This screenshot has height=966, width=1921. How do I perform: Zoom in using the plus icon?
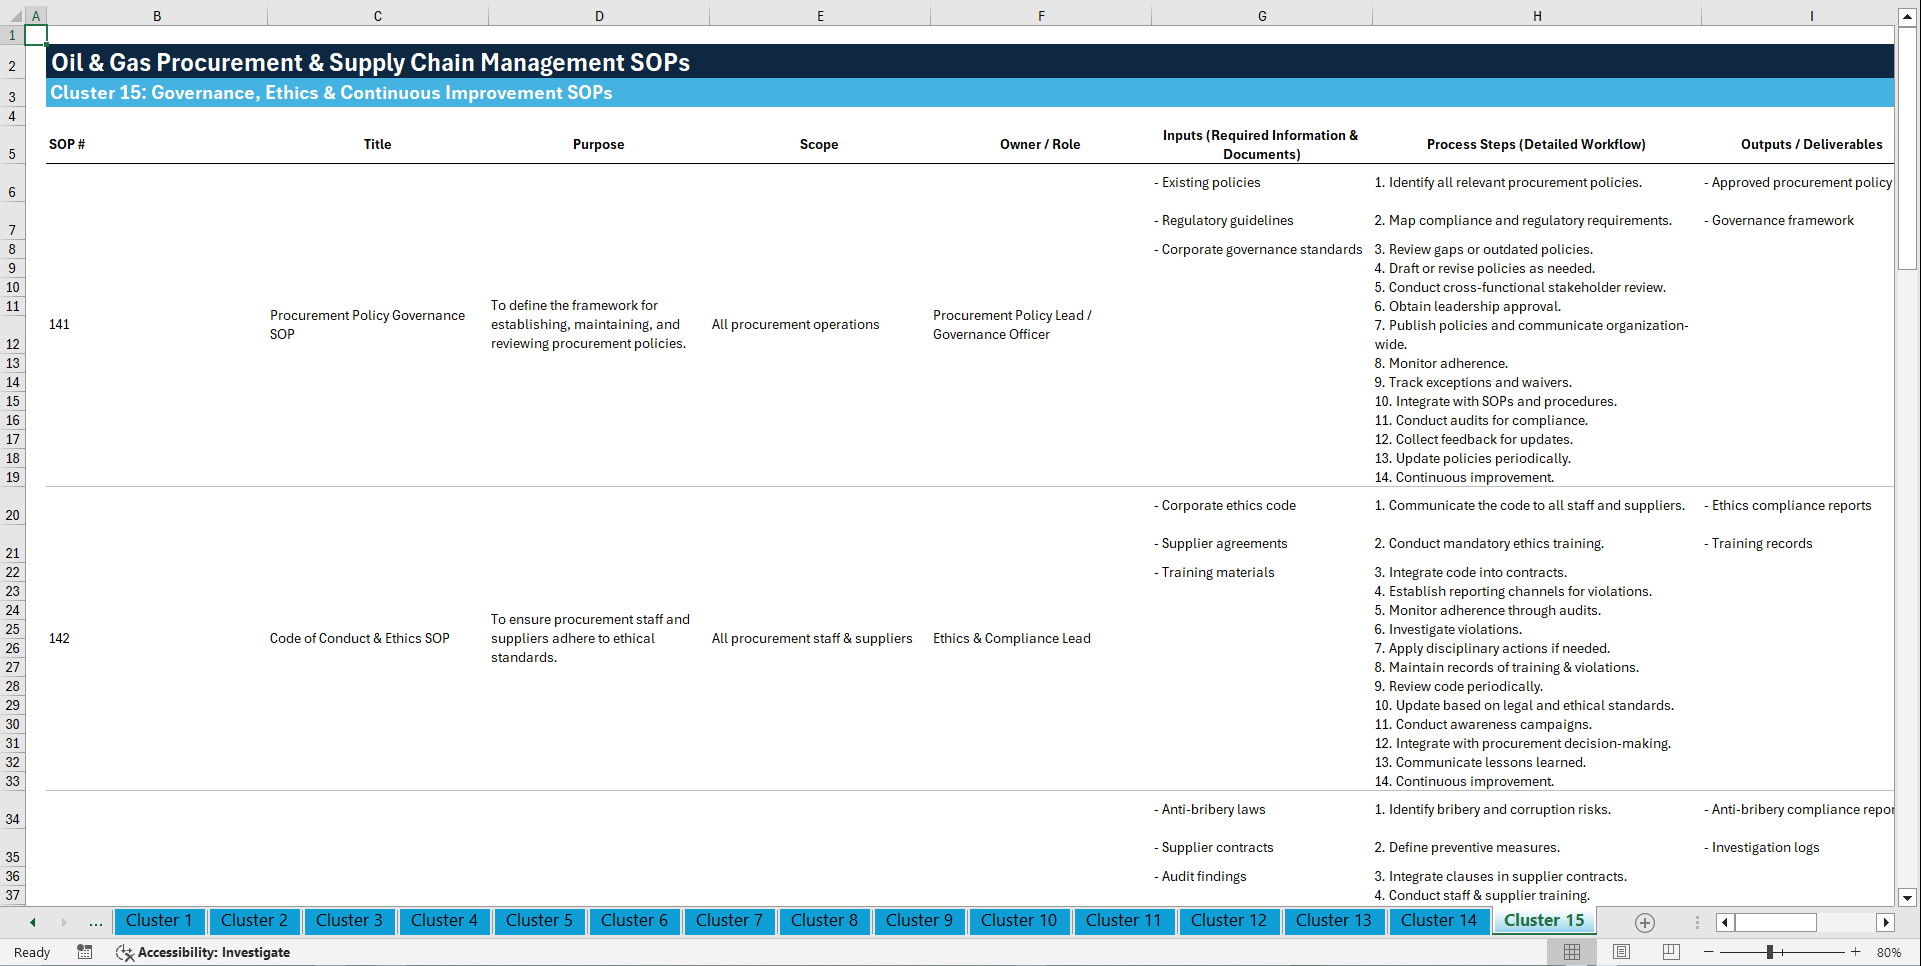[x=1856, y=952]
